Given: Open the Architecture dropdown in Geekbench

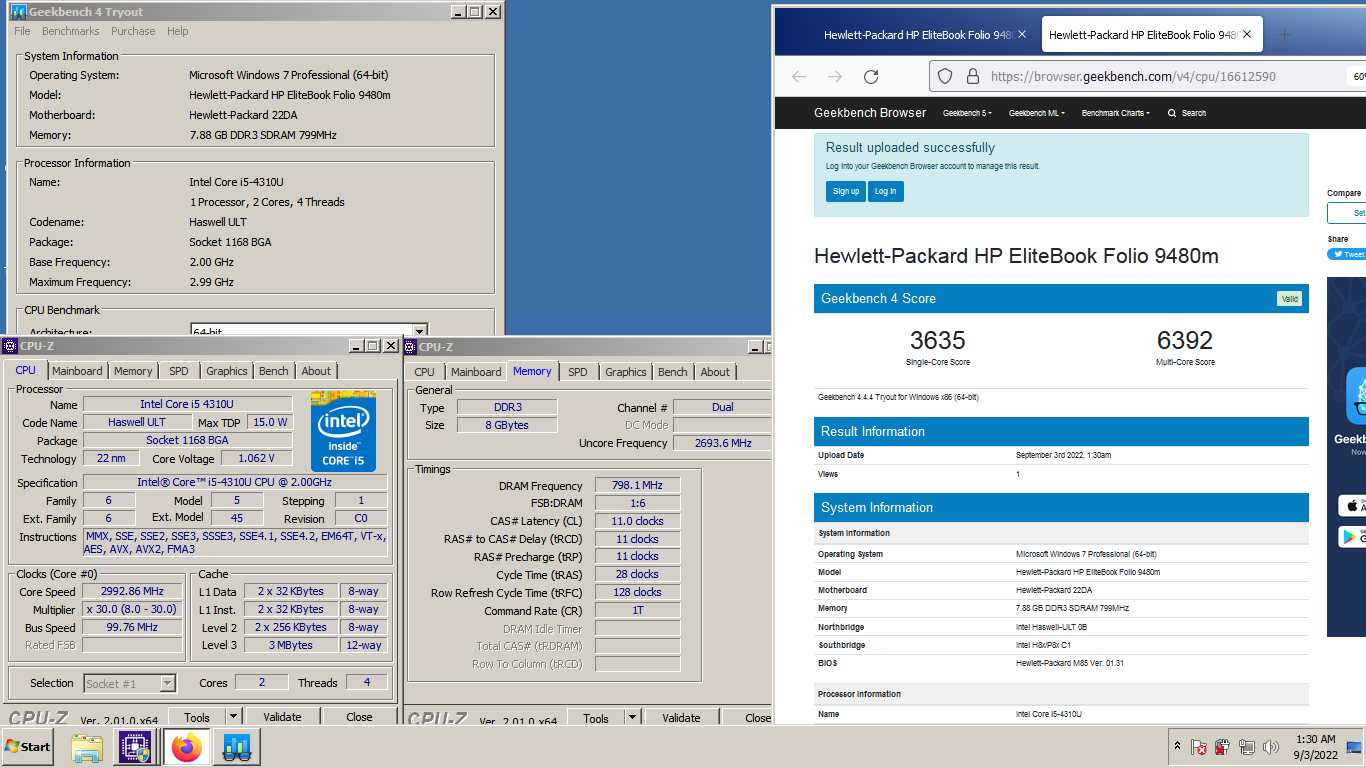Looking at the screenshot, I should 420,330.
